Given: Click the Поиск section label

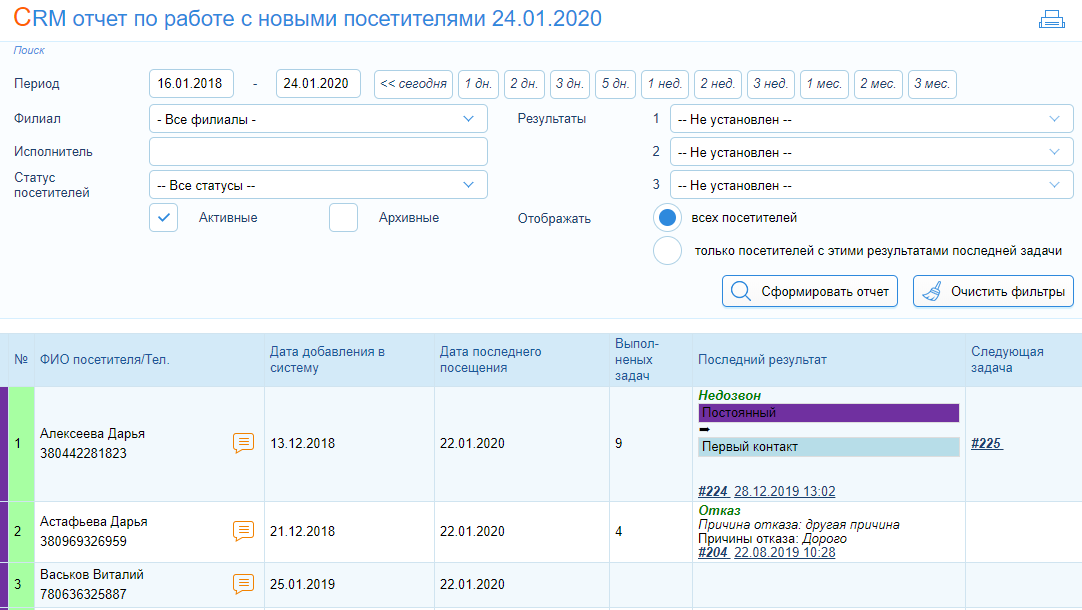Looking at the screenshot, I should [29, 50].
